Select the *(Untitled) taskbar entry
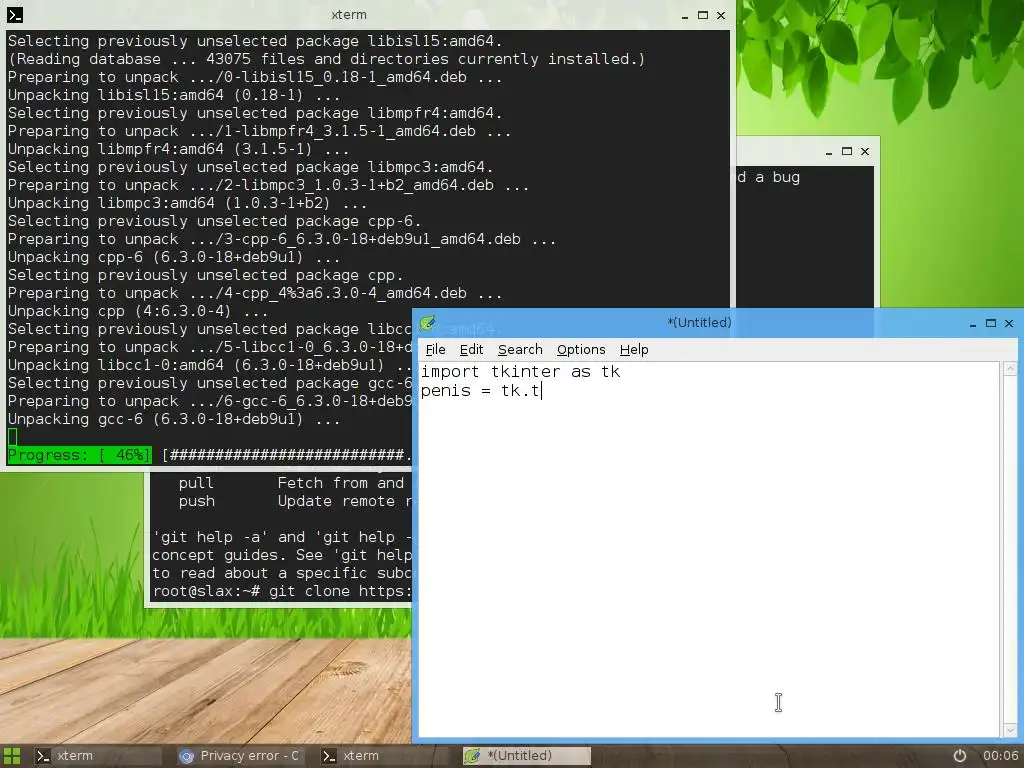 click(526, 756)
